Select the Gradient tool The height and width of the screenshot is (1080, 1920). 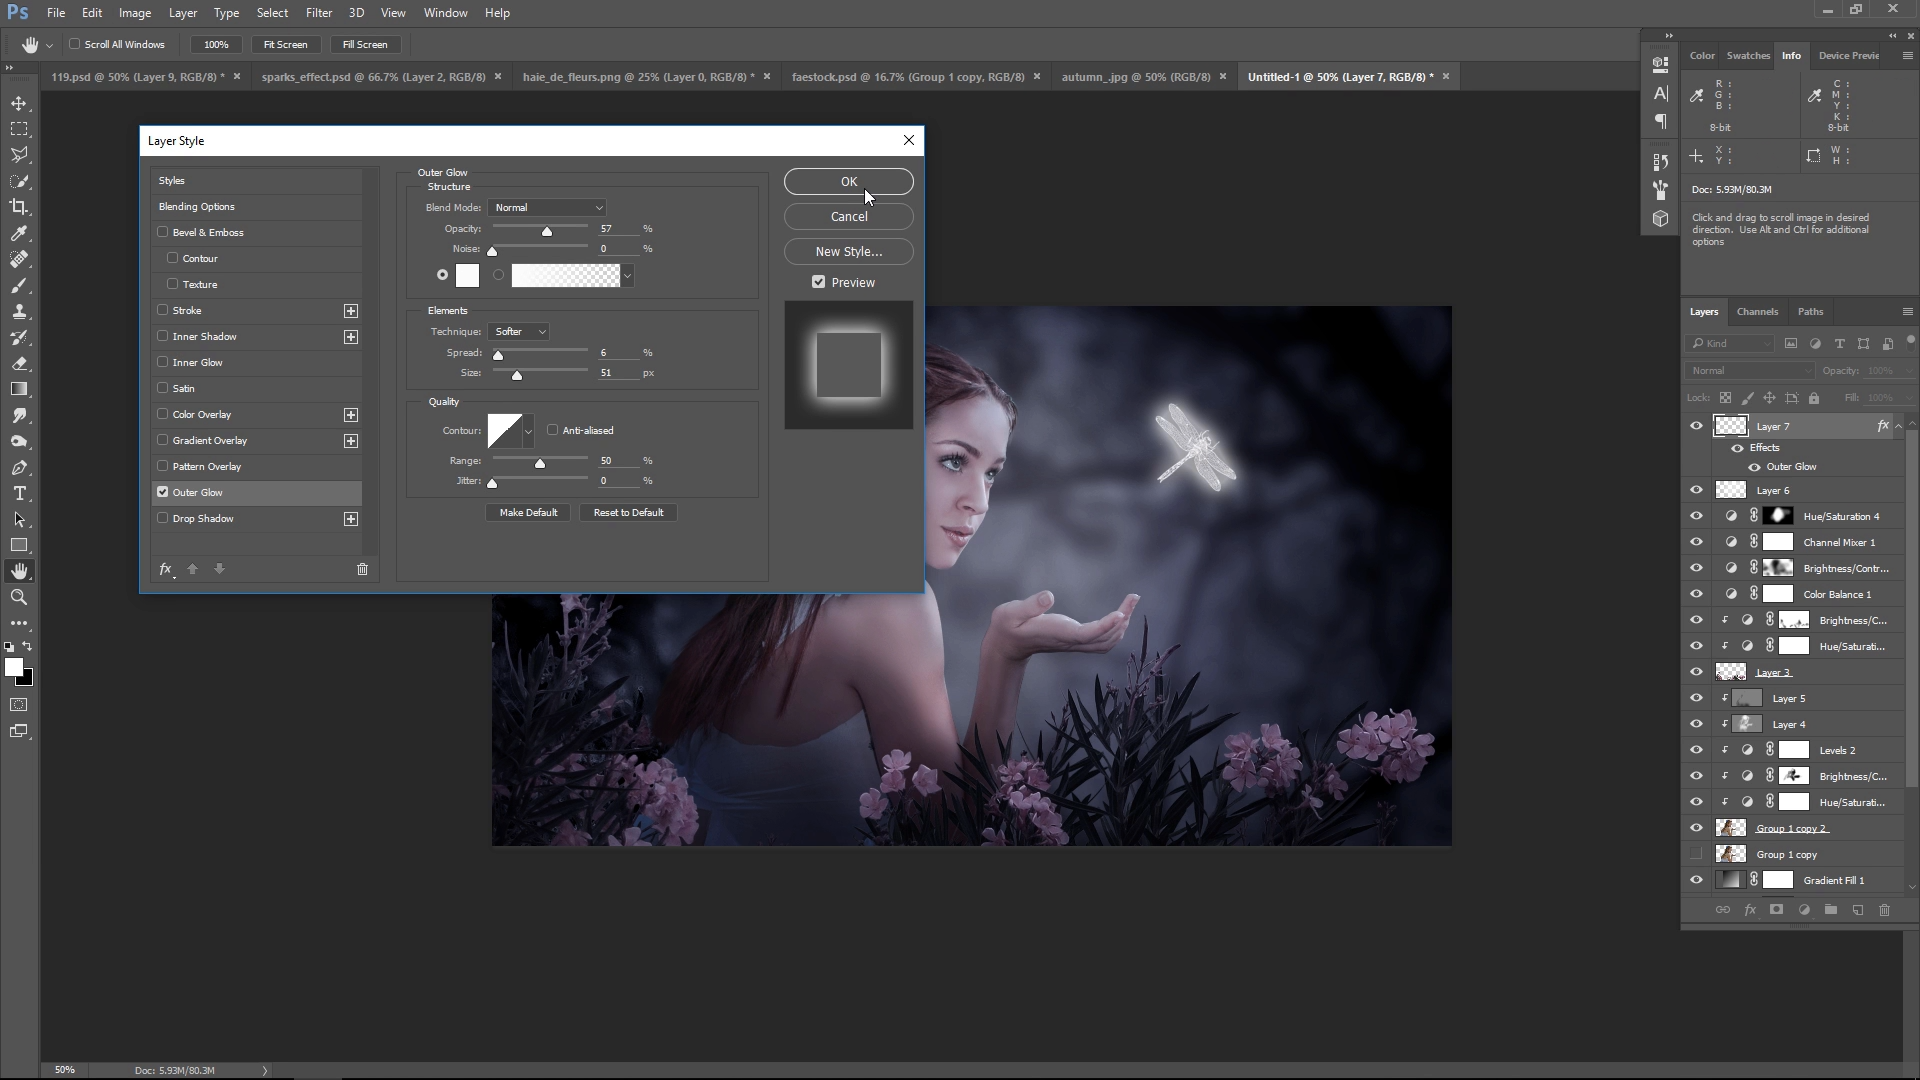[x=19, y=389]
